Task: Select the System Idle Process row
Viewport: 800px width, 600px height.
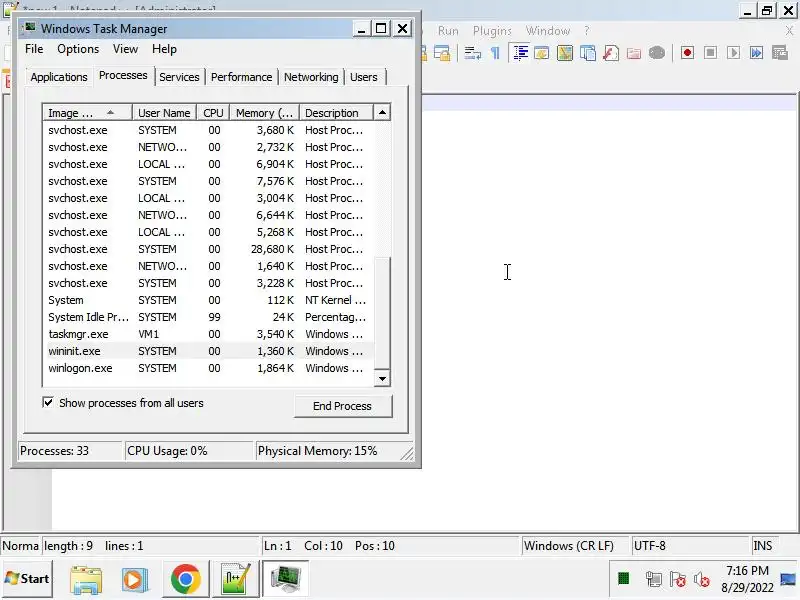Action: 208,317
